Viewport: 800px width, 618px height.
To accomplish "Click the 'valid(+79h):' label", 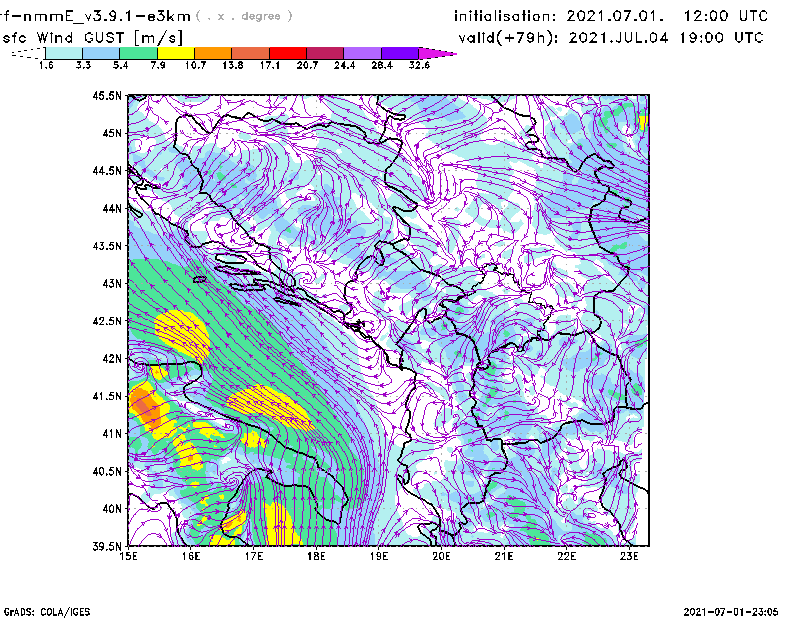I will (x=508, y=38).
